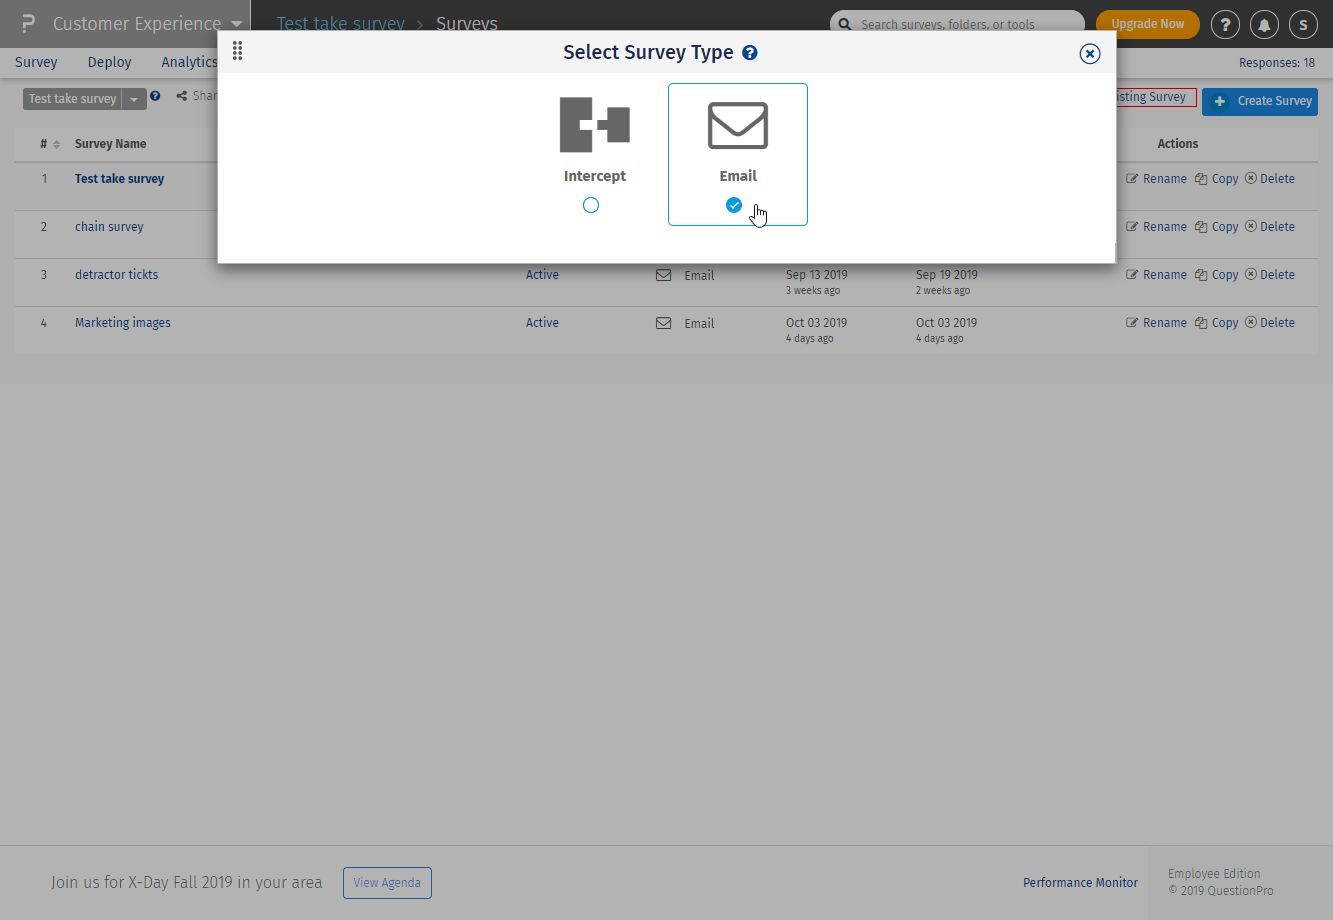This screenshot has width=1333, height=920.
Task: Switch to the Deploy tab
Action: (110, 62)
